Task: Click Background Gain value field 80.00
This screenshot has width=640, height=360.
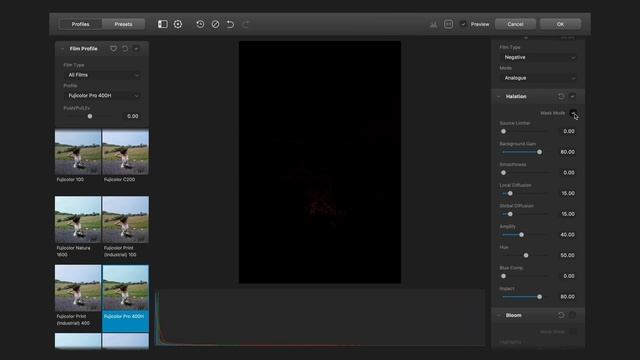Action: pyautogui.click(x=566, y=152)
